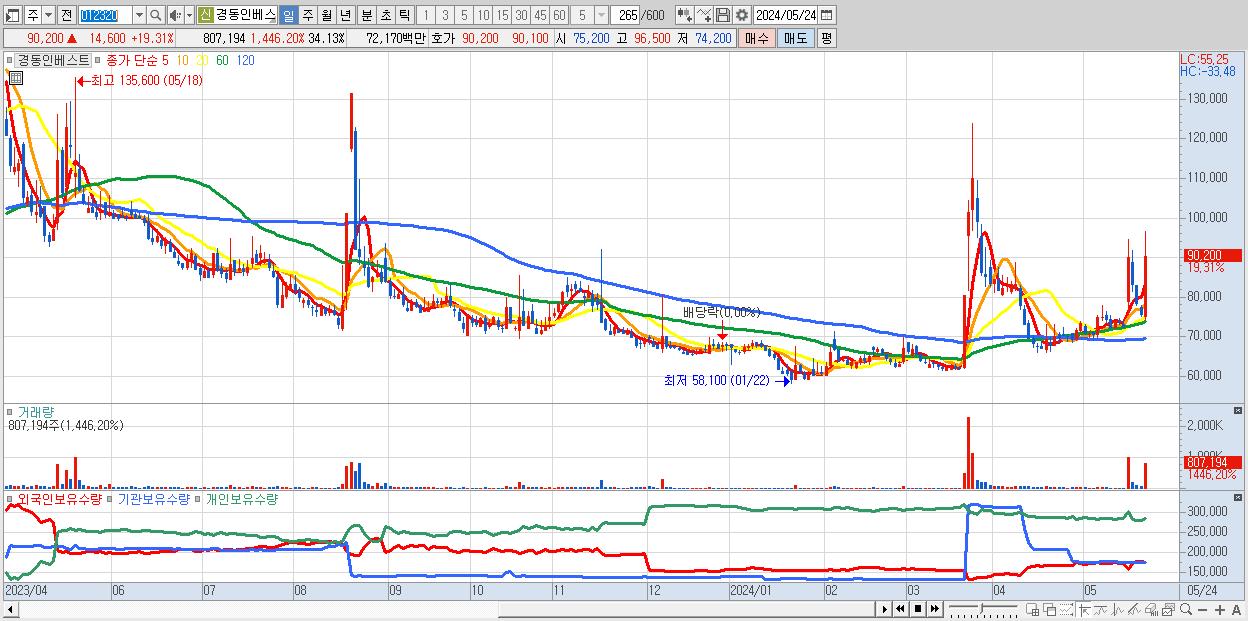Open chart settings gear icon
This screenshot has height=621, width=1248.
(742, 15)
